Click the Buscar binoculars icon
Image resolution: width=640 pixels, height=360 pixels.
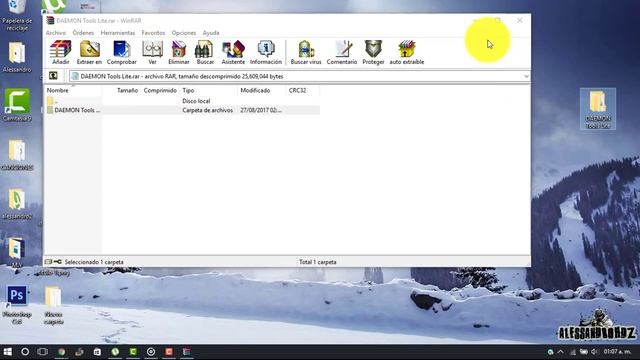[205, 52]
